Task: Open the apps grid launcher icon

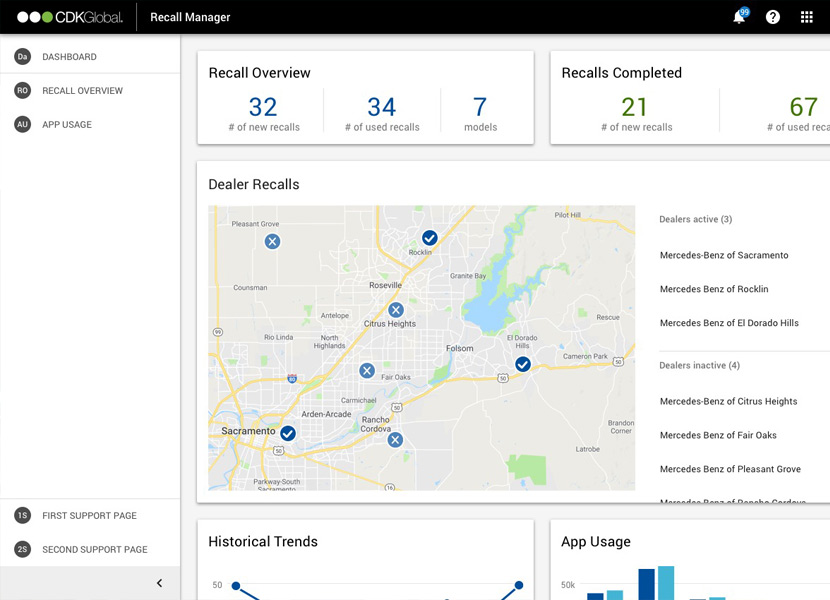Action: 806,17
